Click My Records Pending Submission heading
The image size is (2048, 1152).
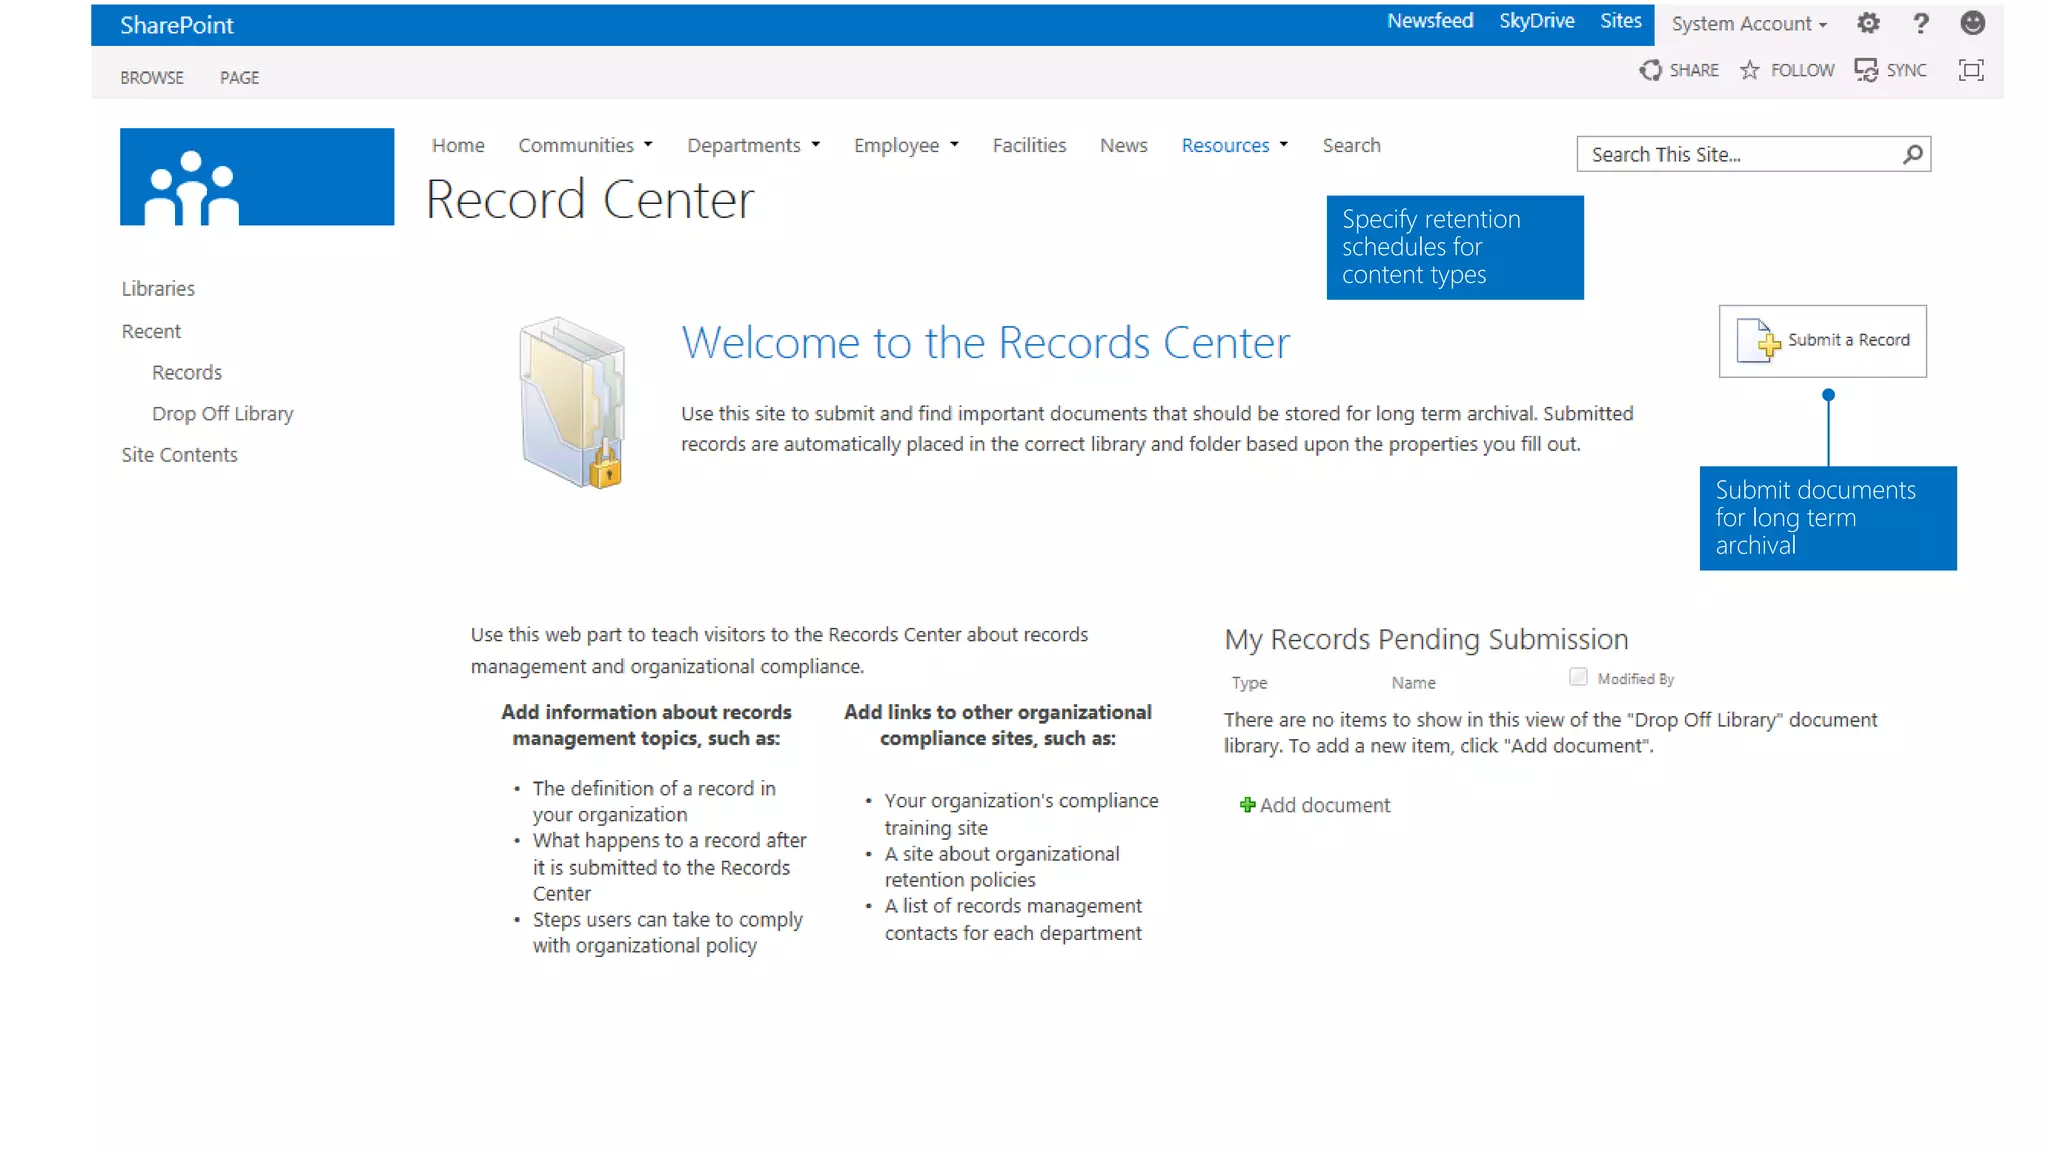1426,640
